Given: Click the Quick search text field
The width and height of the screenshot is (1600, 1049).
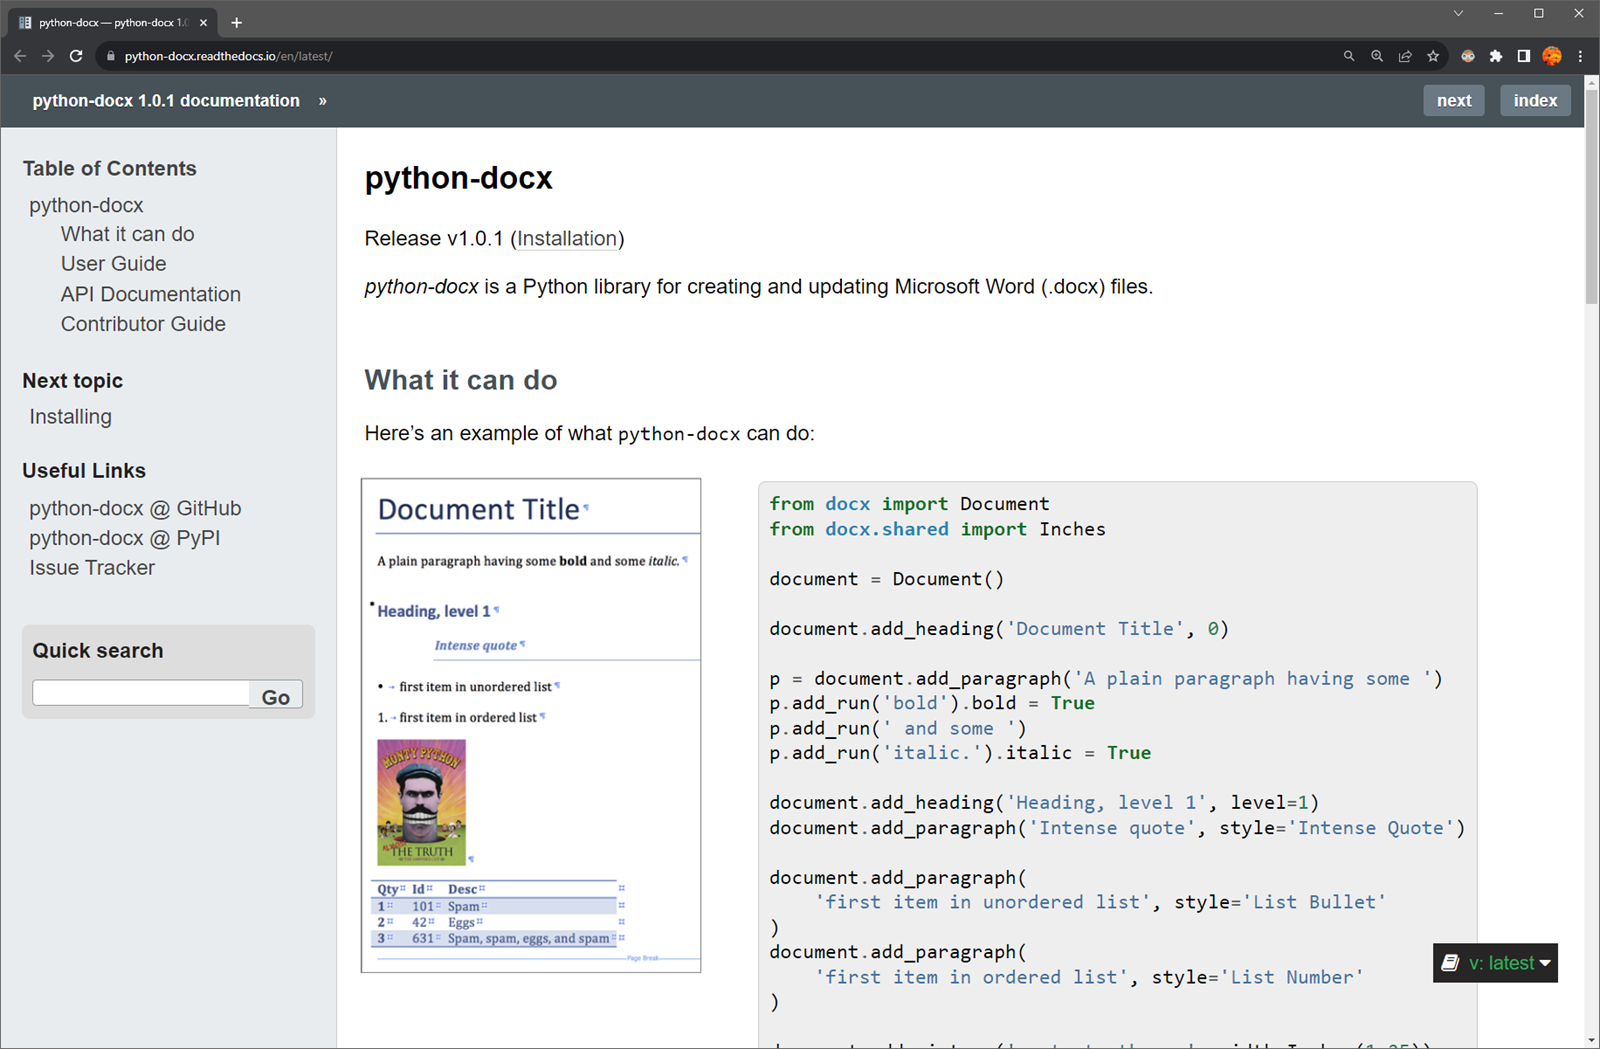Looking at the screenshot, I should pyautogui.click(x=141, y=693).
